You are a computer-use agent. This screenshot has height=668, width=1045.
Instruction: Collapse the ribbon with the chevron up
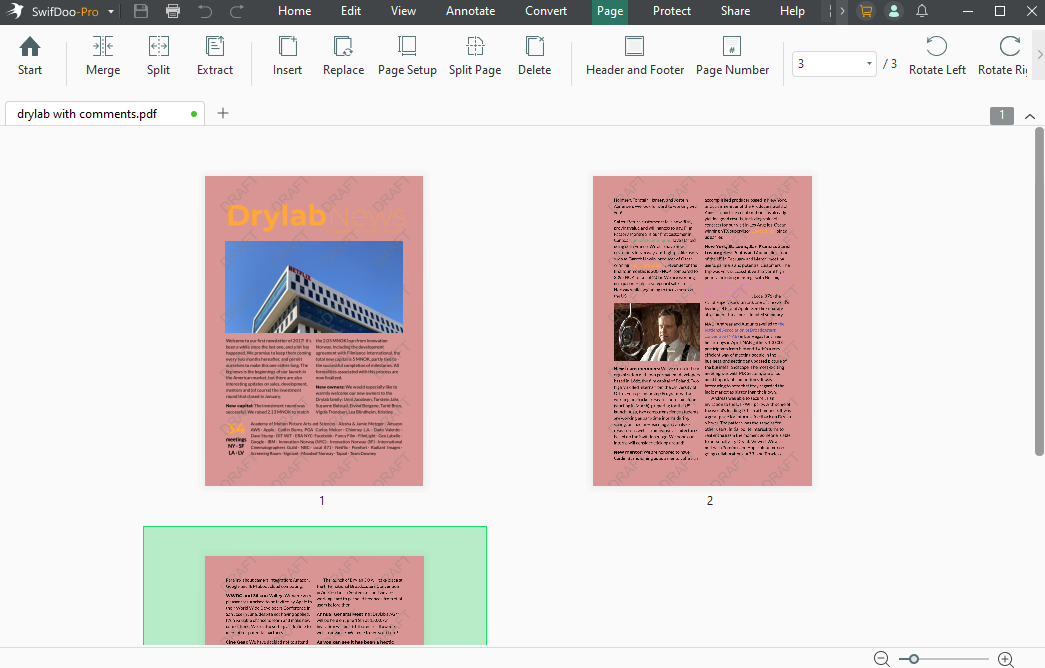(1030, 116)
